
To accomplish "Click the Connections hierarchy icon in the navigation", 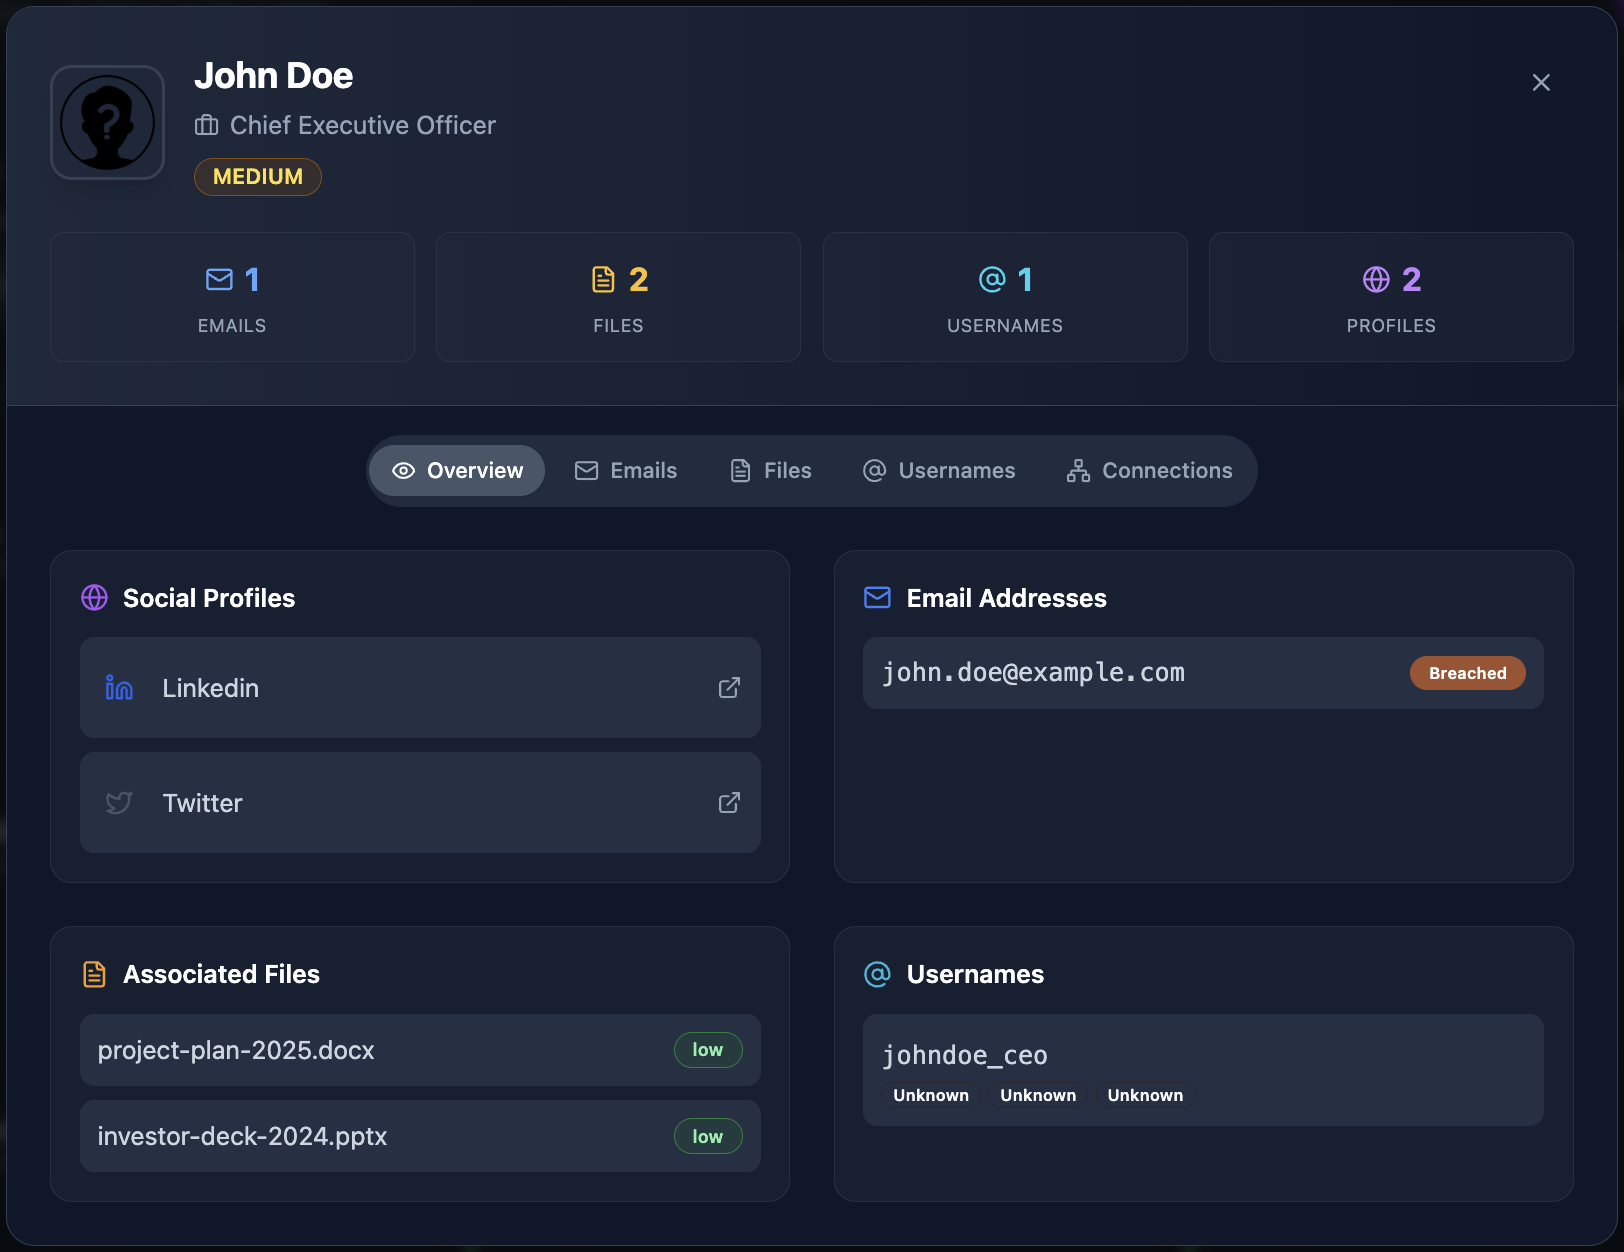I will (x=1078, y=470).
